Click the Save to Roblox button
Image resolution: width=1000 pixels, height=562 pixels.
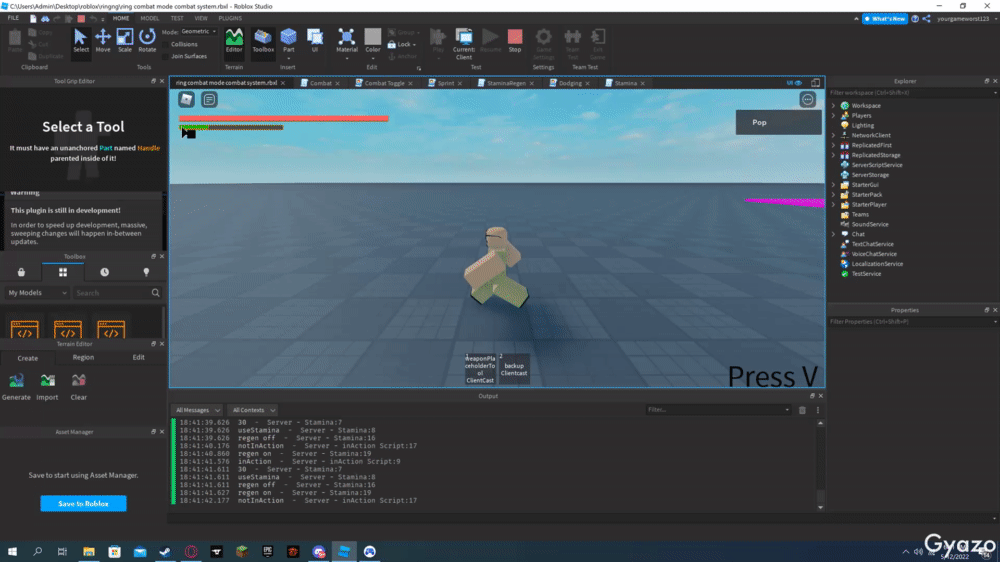[84, 503]
